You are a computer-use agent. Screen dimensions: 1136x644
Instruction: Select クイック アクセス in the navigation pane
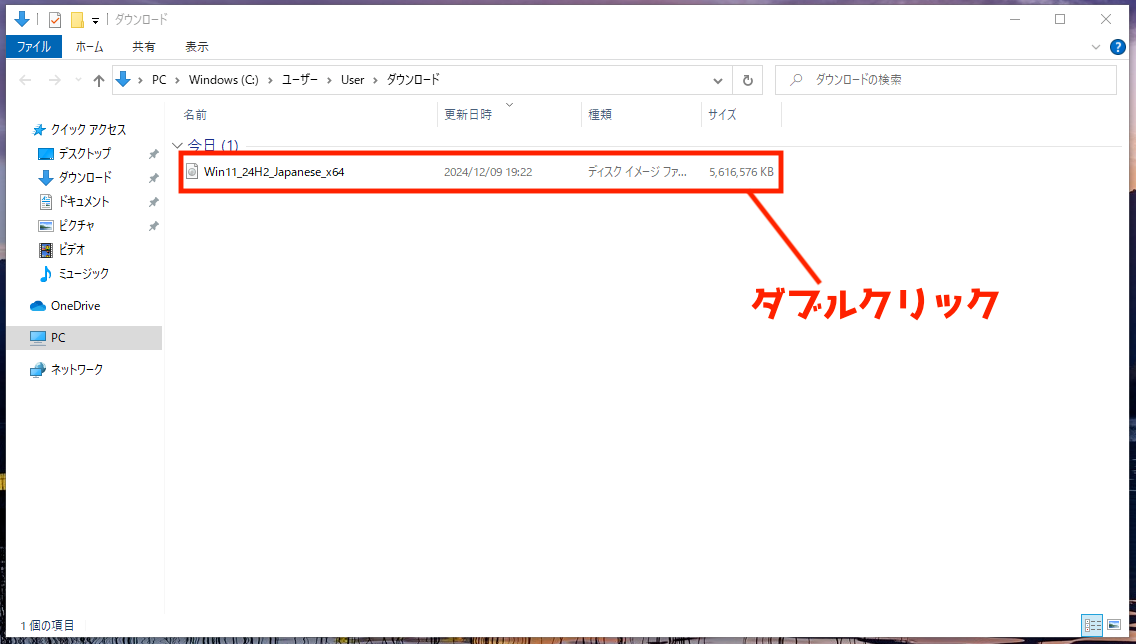click(x=88, y=130)
